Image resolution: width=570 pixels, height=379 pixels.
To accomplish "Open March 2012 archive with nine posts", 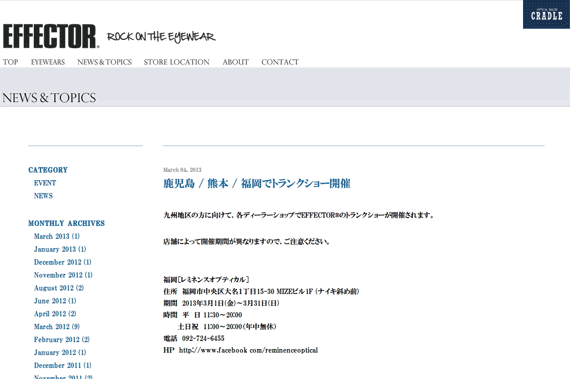I will [x=57, y=327].
